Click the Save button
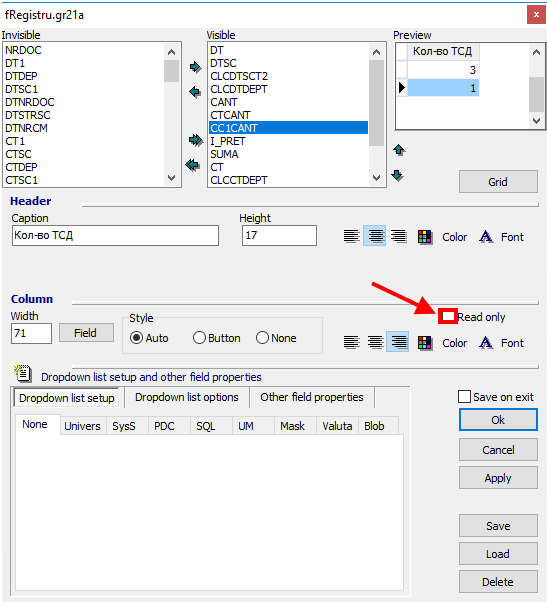 coord(498,526)
